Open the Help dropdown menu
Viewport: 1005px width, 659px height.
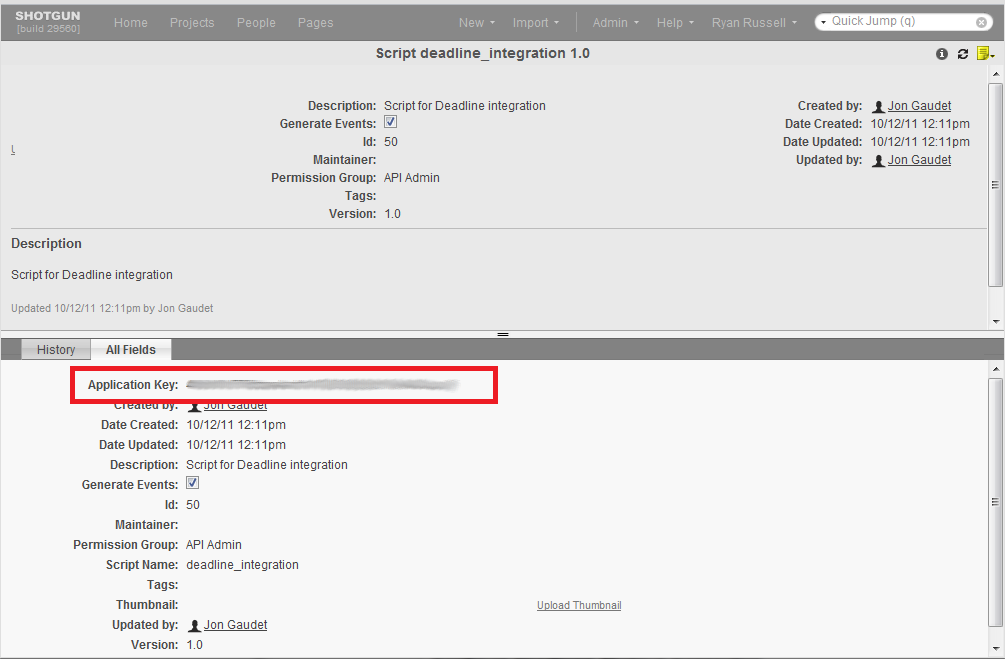click(675, 22)
